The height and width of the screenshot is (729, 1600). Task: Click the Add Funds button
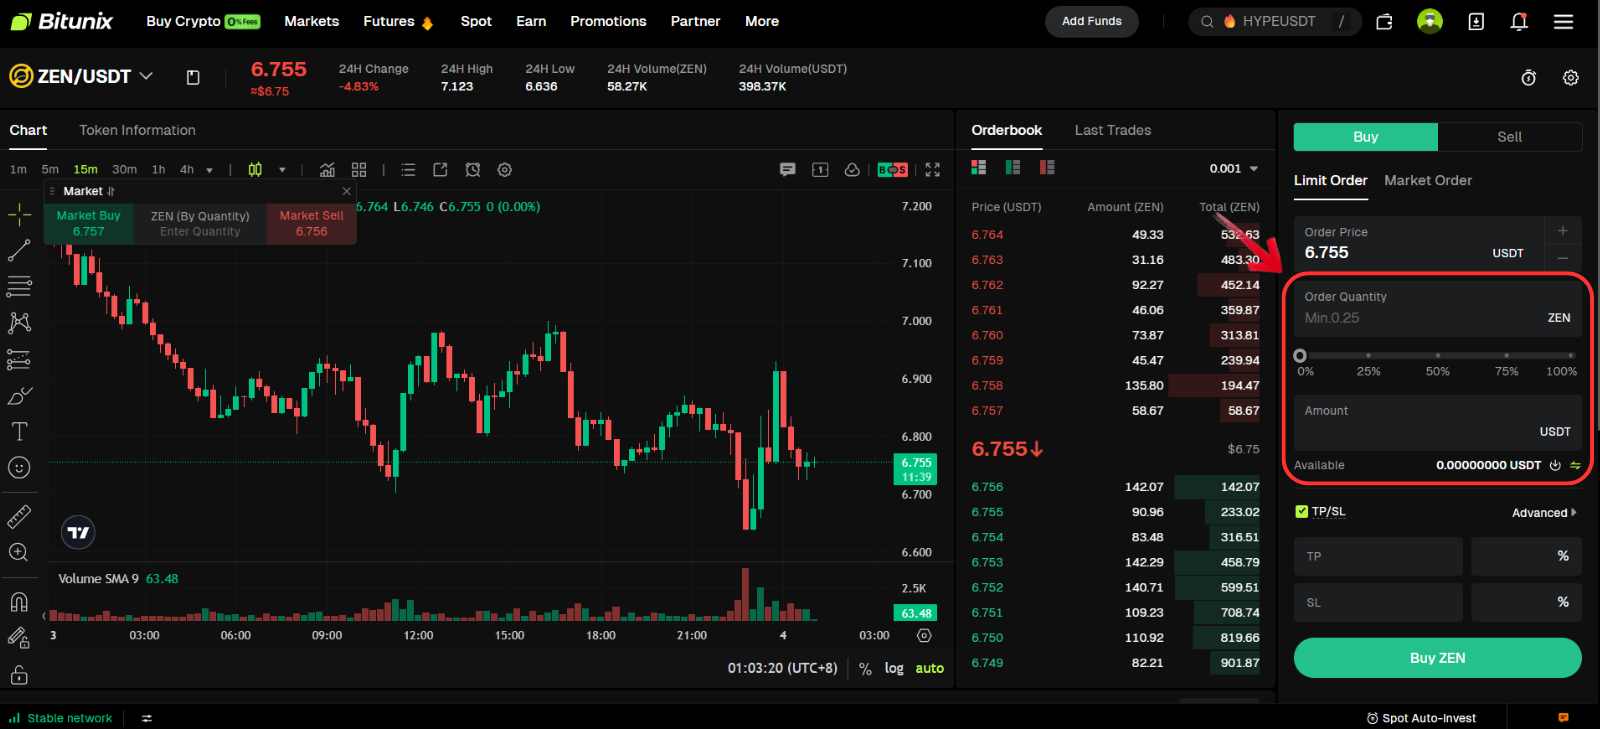point(1092,21)
